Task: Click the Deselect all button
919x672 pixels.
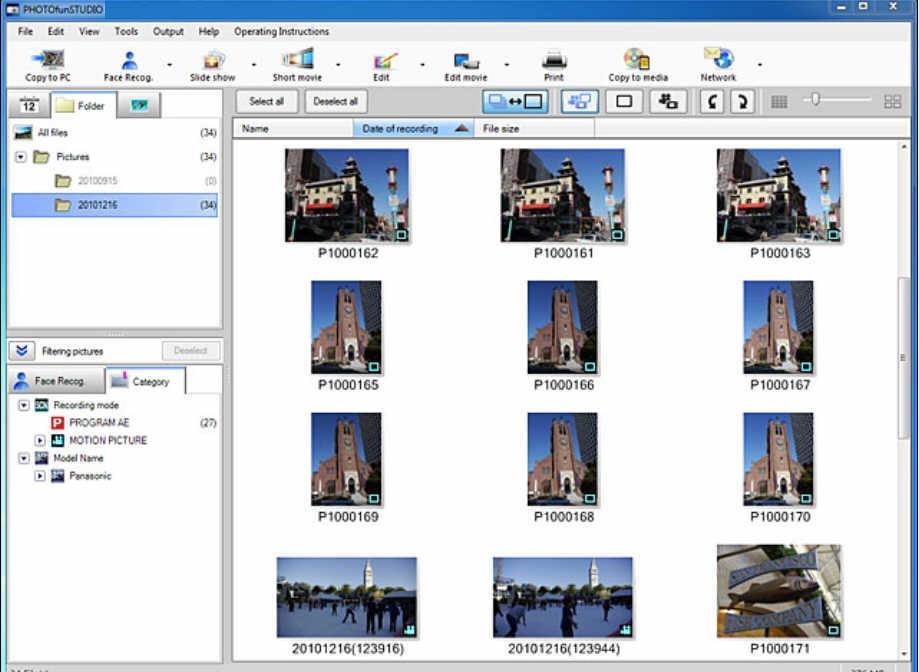Action: pyautogui.click(x=336, y=102)
